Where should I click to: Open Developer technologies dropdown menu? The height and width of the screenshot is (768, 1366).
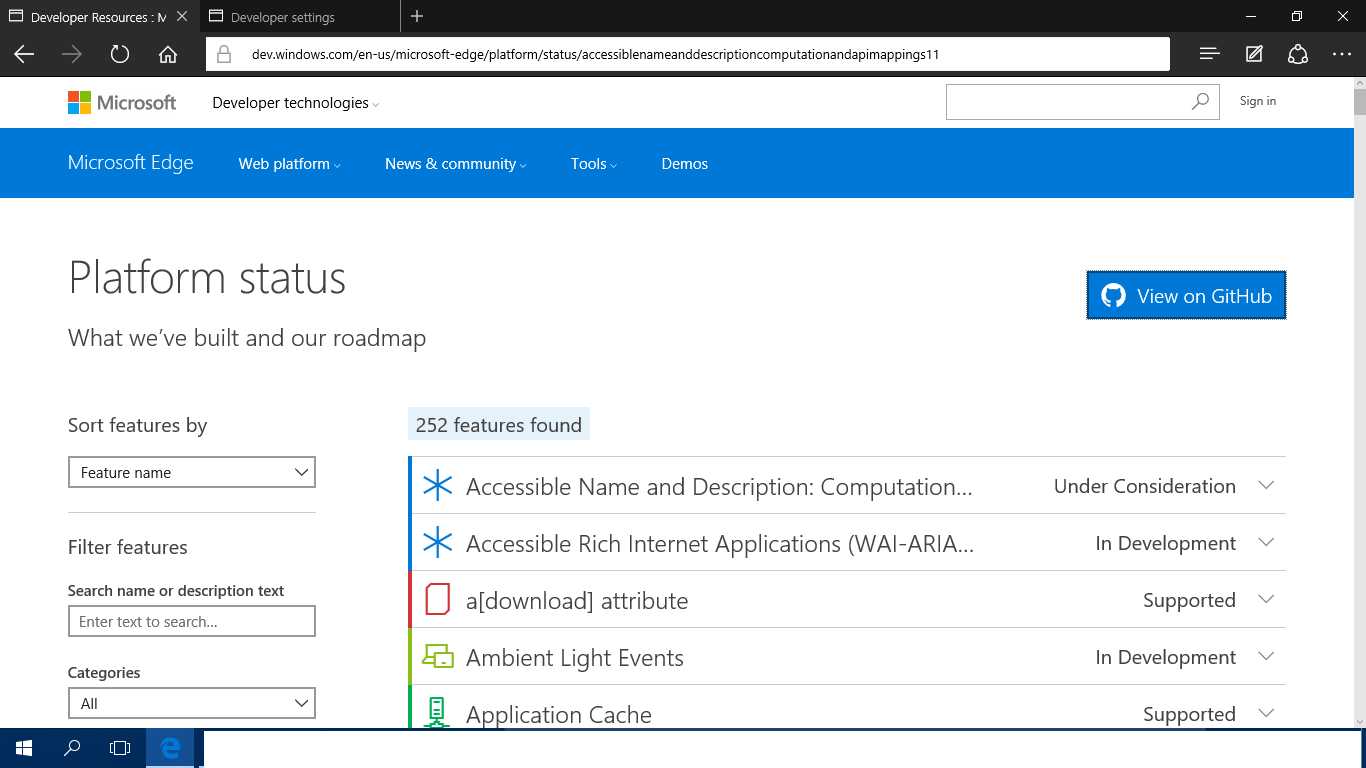click(x=296, y=103)
